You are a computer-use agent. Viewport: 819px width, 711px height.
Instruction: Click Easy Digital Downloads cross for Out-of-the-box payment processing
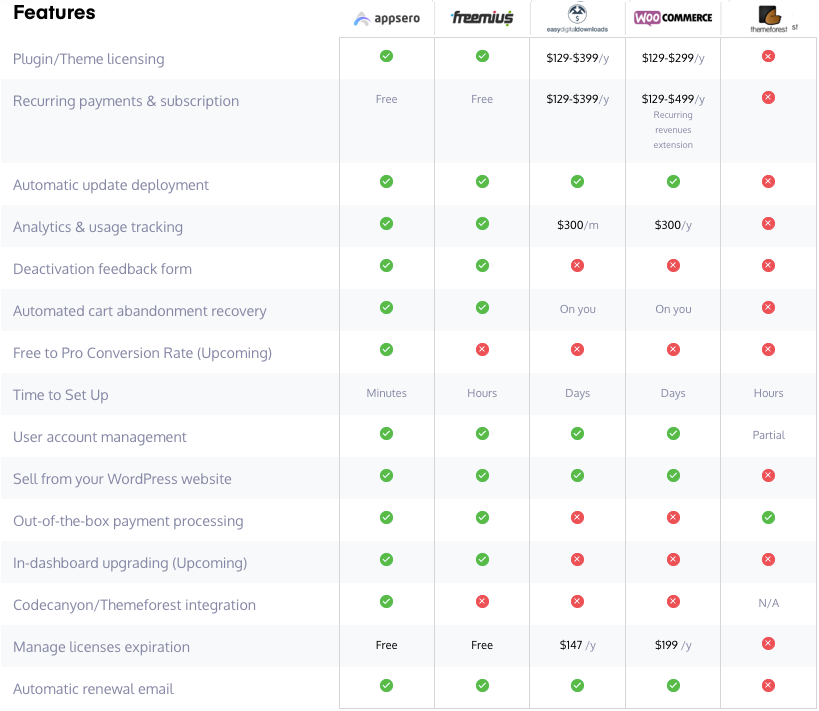[x=577, y=517]
